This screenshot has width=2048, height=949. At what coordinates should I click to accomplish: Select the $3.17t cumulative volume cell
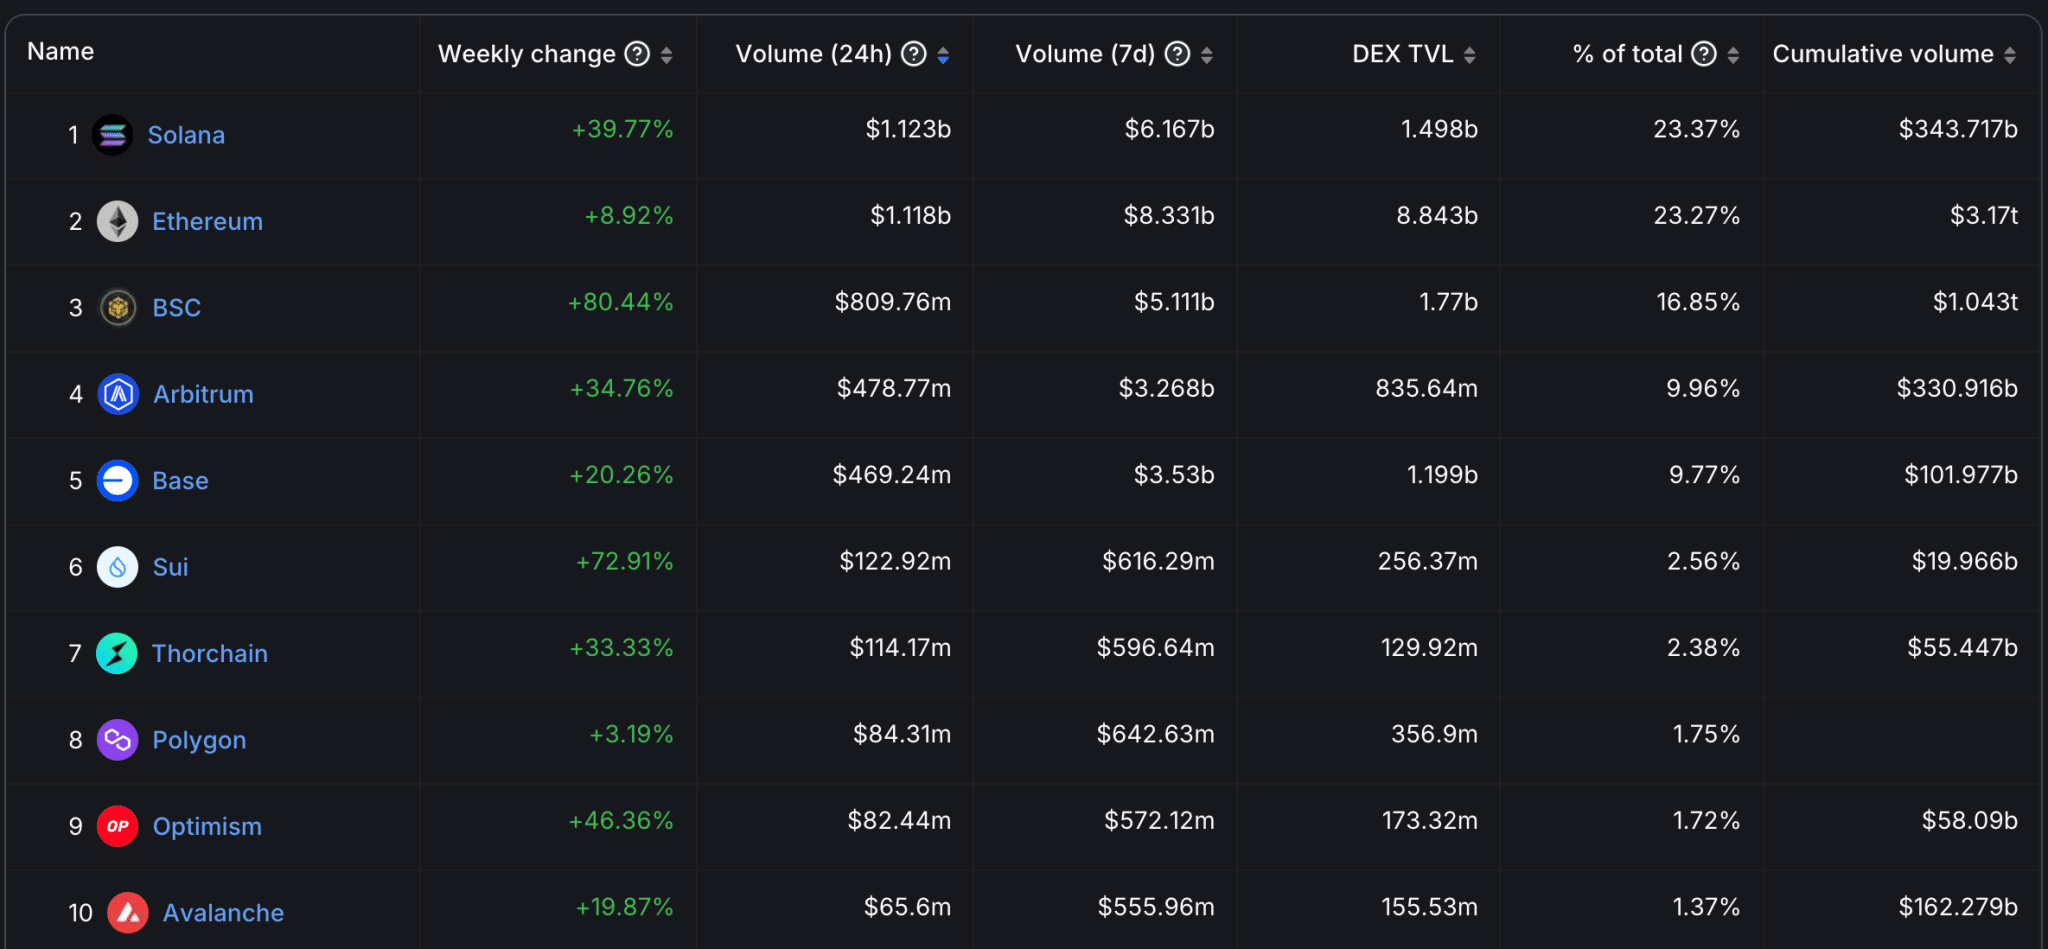1984,215
